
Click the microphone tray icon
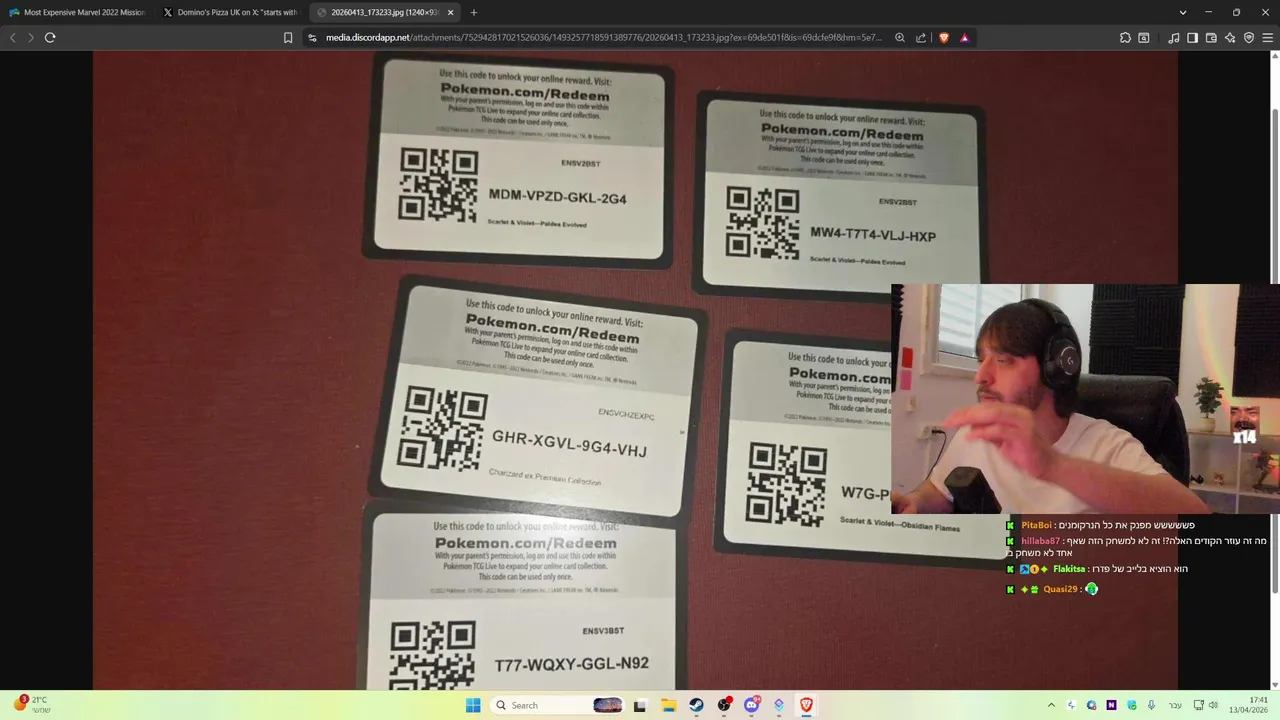coord(1151,705)
